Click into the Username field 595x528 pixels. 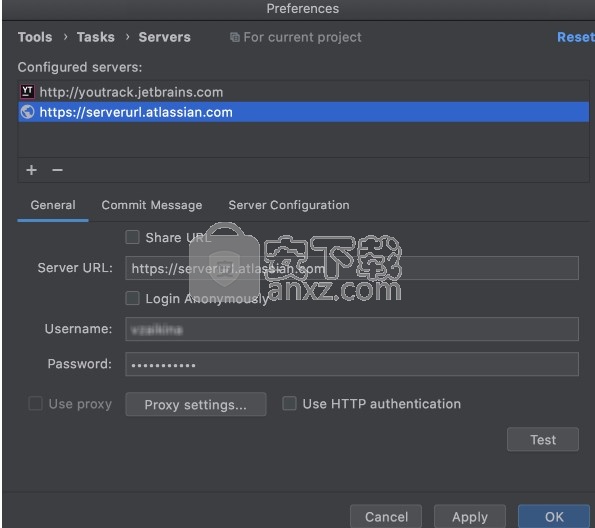point(352,329)
